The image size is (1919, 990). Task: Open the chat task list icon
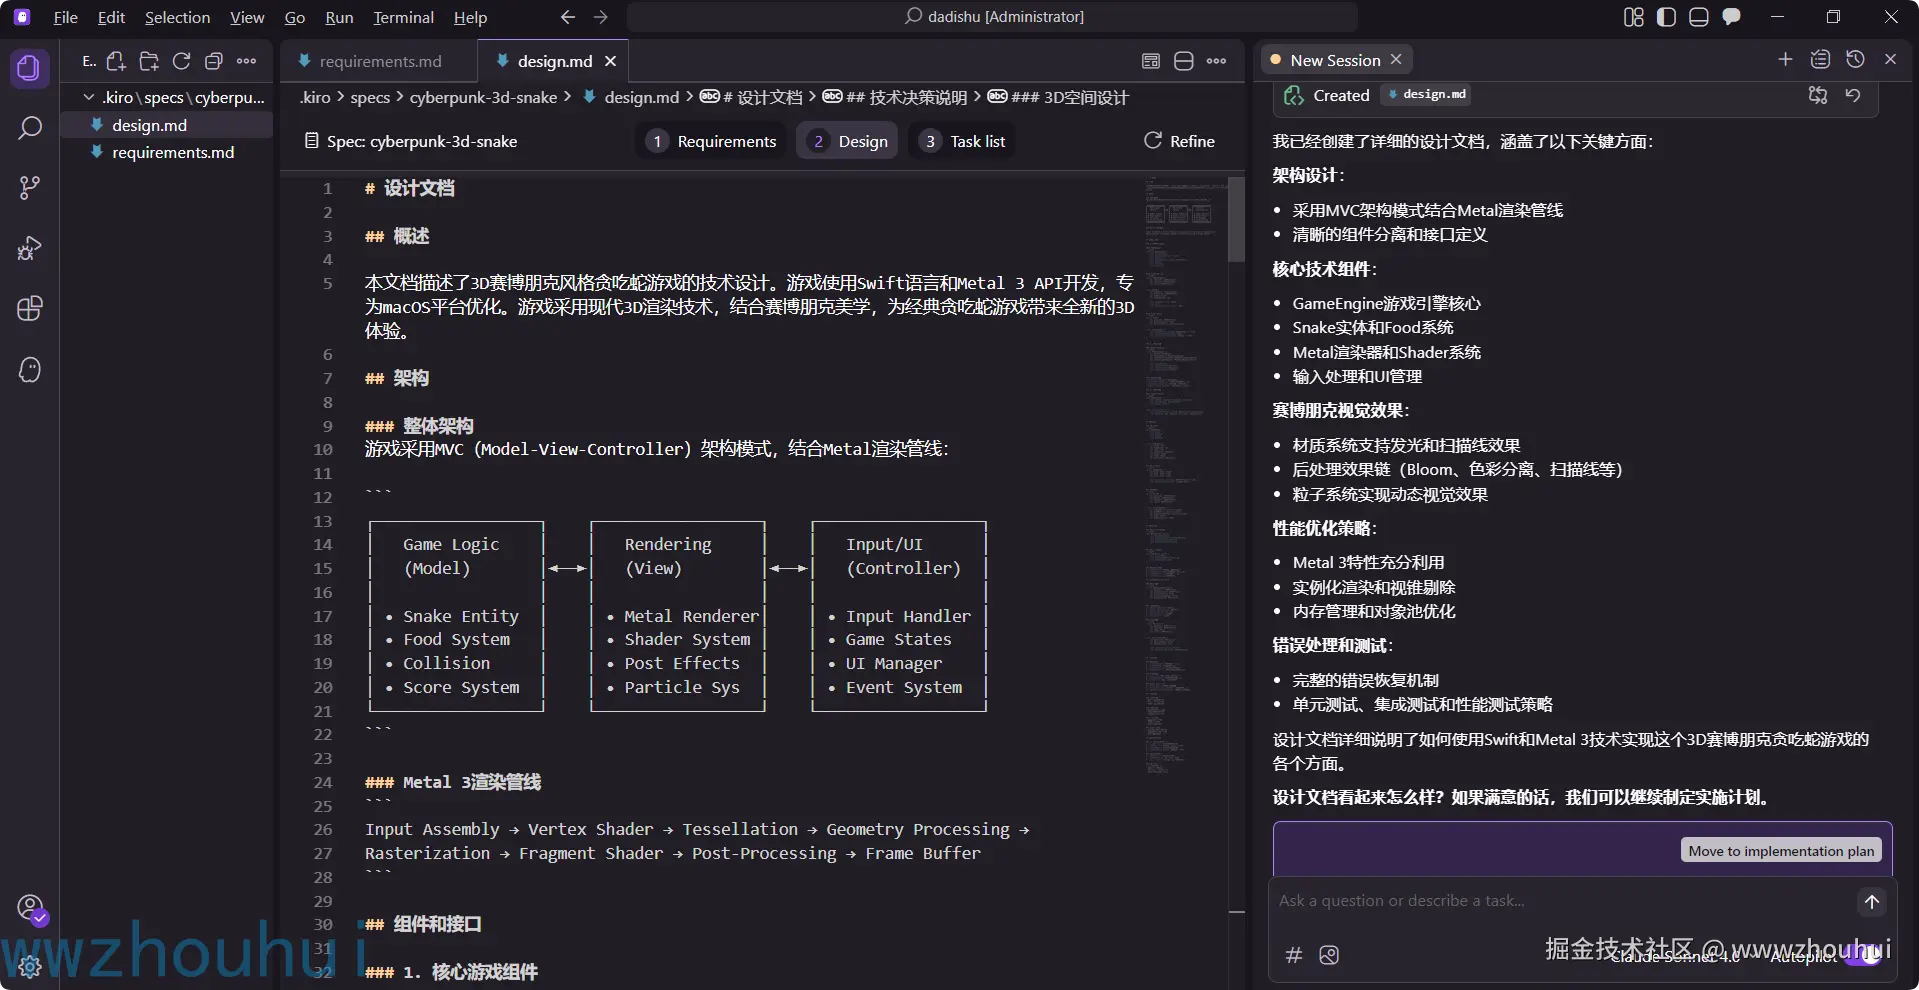(1820, 59)
